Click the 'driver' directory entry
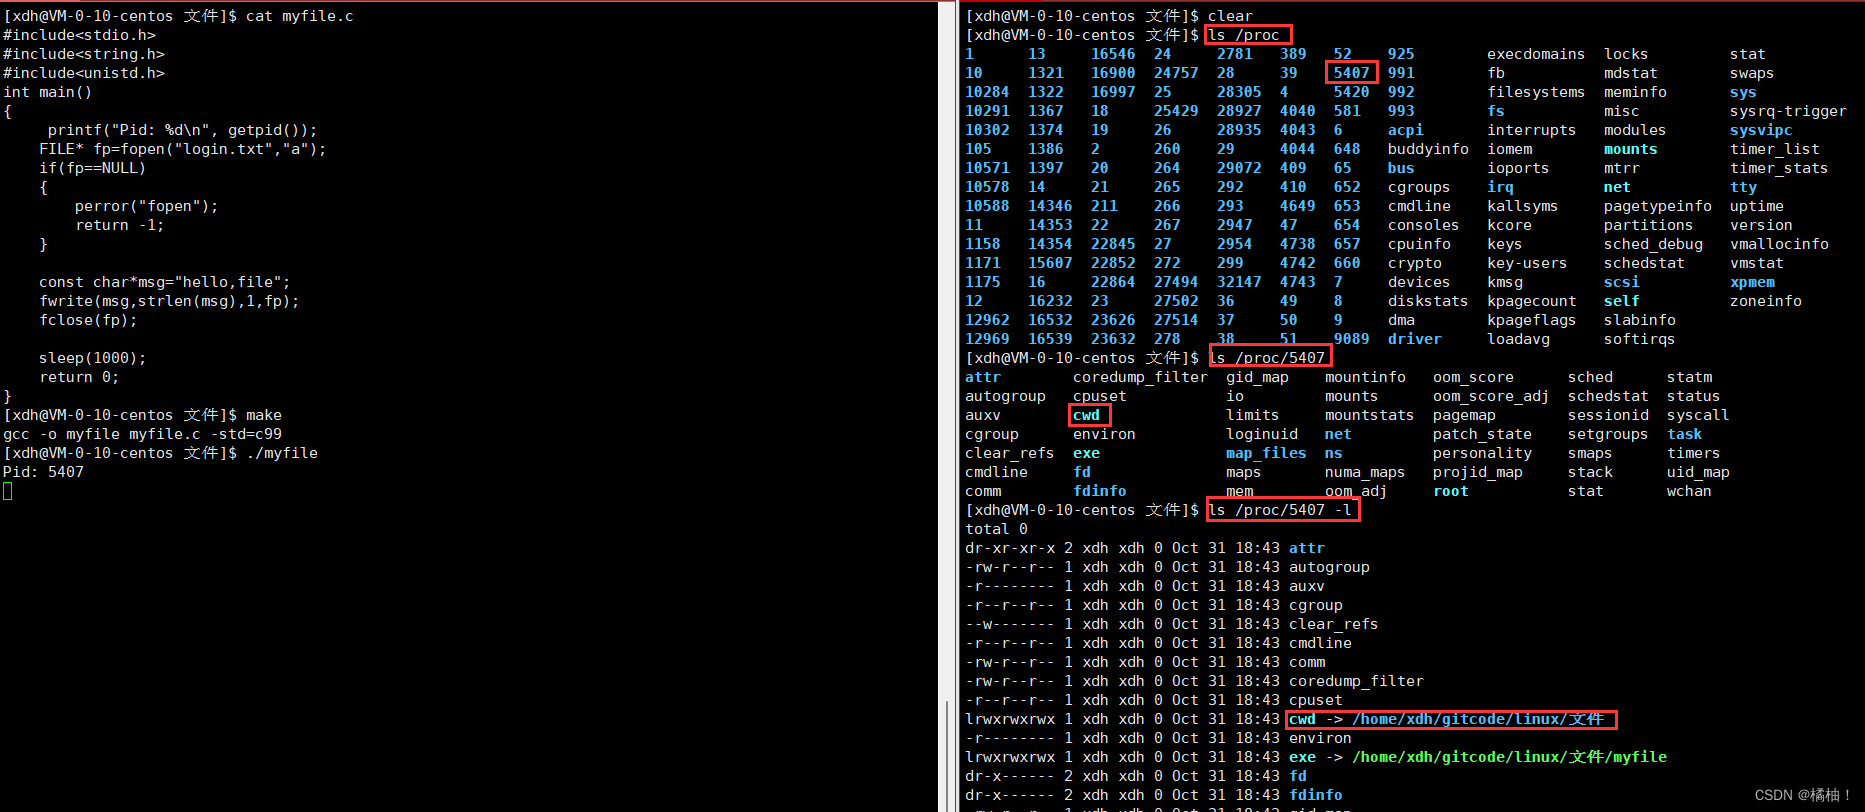This screenshot has width=1865, height=812. [x=1415, y=339]
